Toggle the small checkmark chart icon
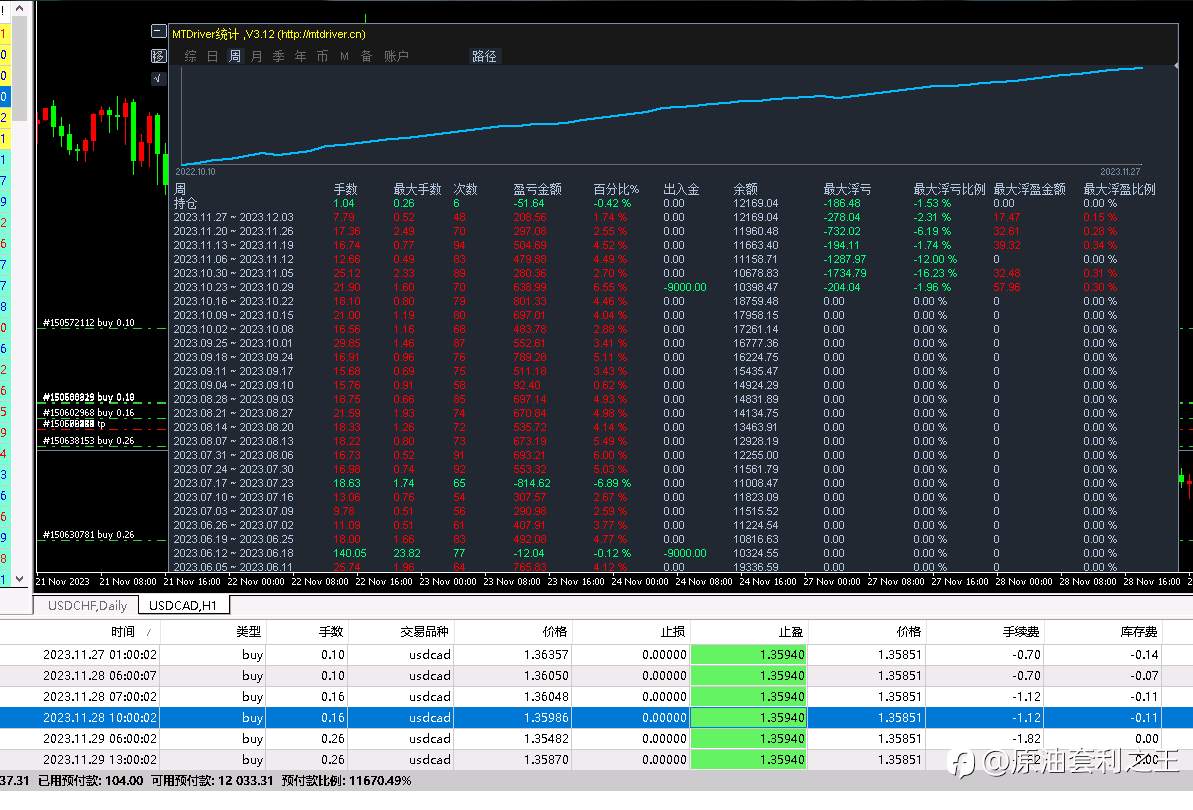The image size is (1193, 810). 158,78
